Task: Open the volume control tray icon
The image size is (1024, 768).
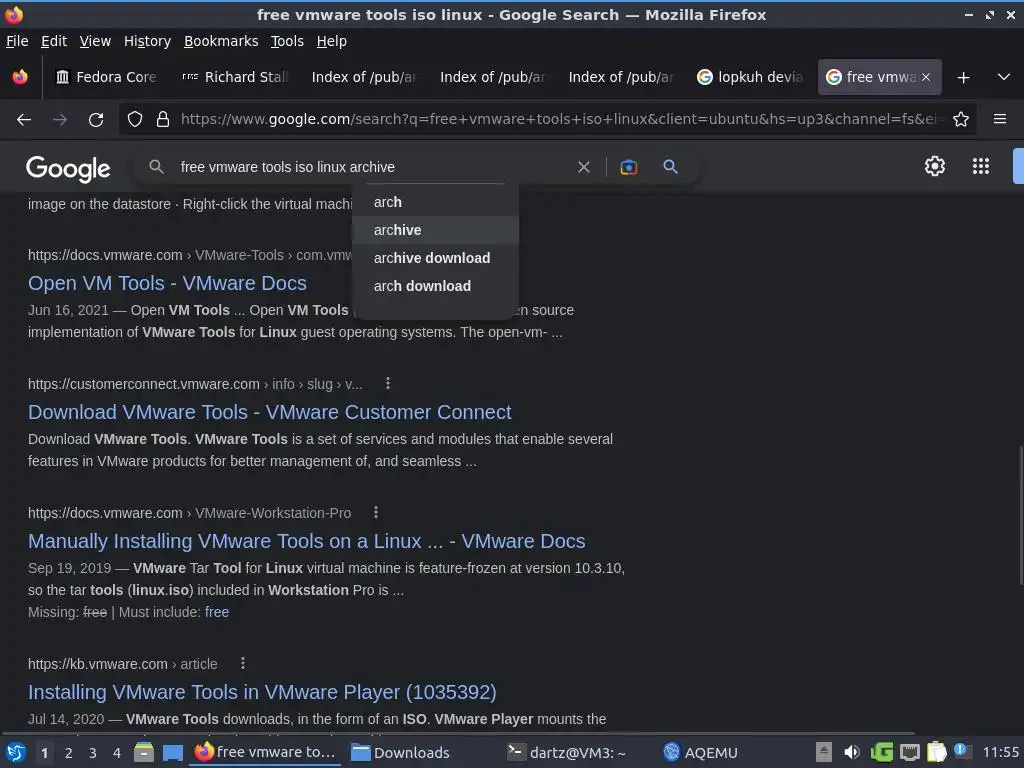Action: [852, 752]
